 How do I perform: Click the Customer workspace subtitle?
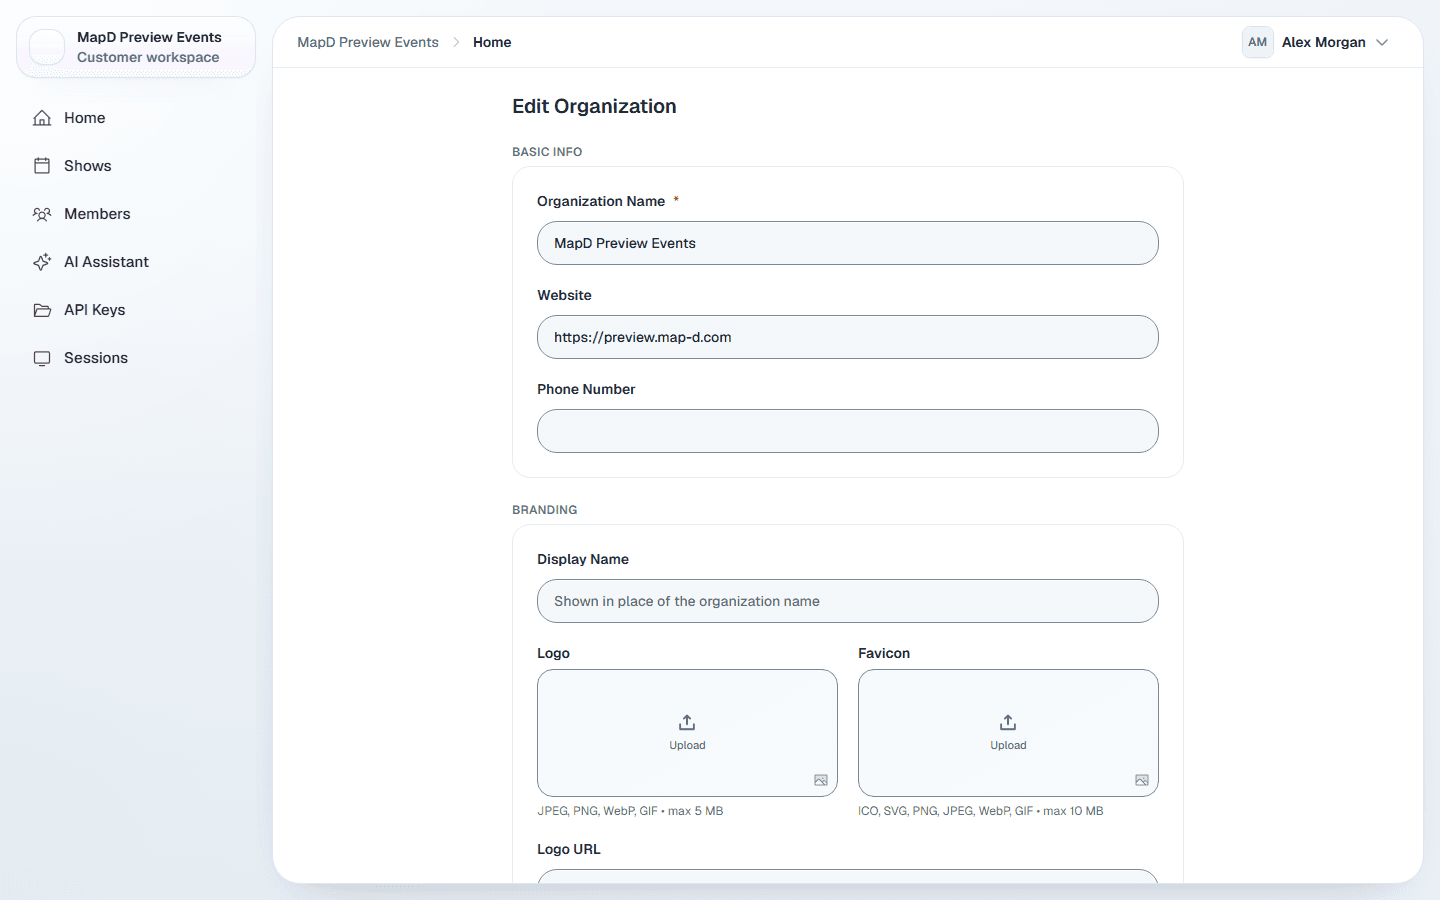coord(148,57)
